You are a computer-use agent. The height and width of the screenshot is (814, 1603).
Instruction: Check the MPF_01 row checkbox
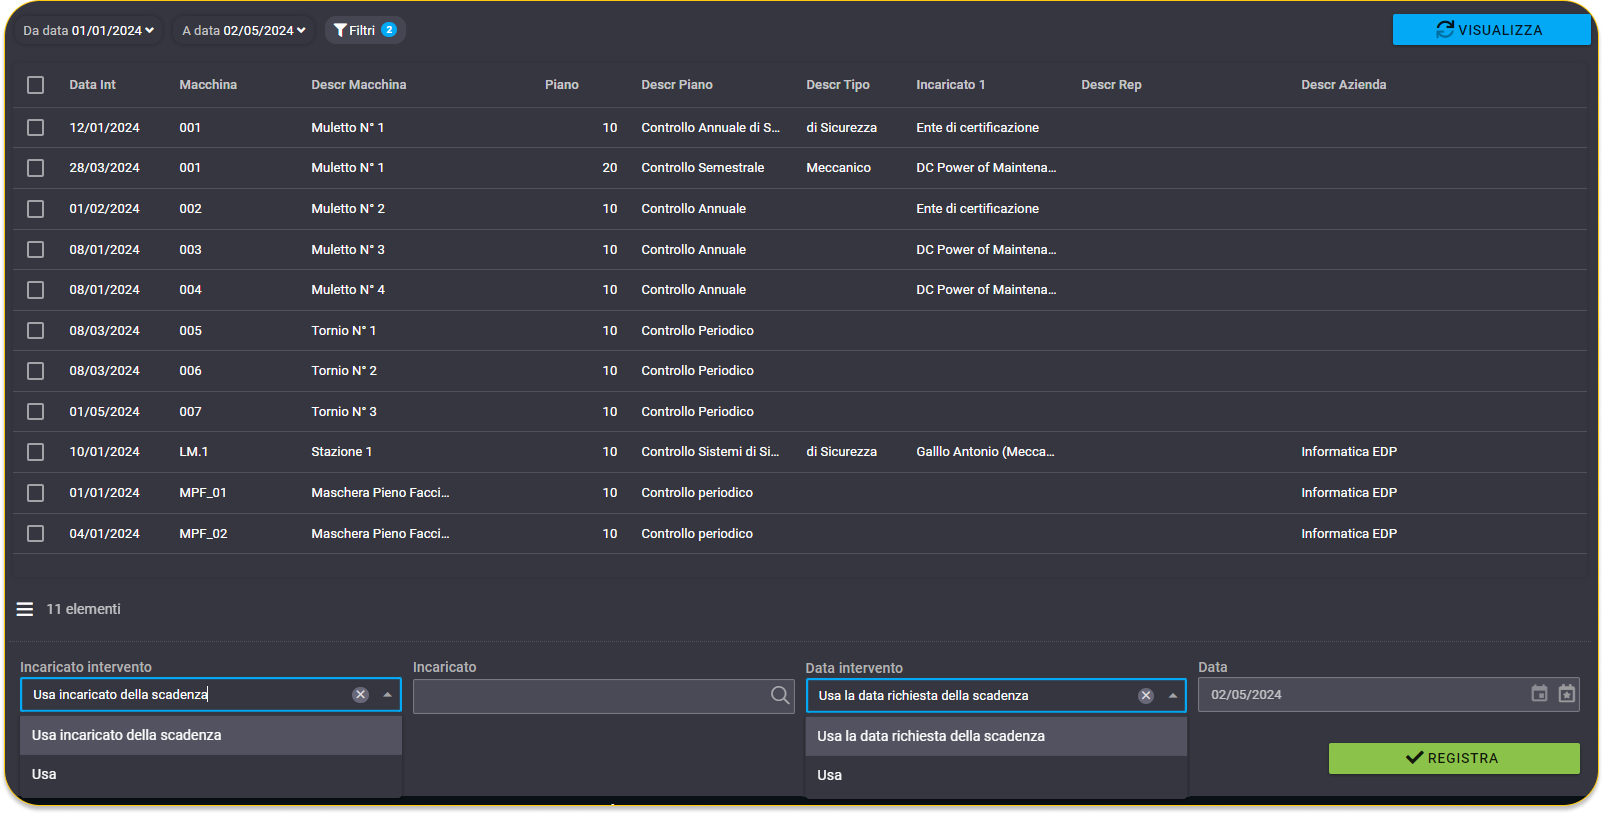[36, 493]
